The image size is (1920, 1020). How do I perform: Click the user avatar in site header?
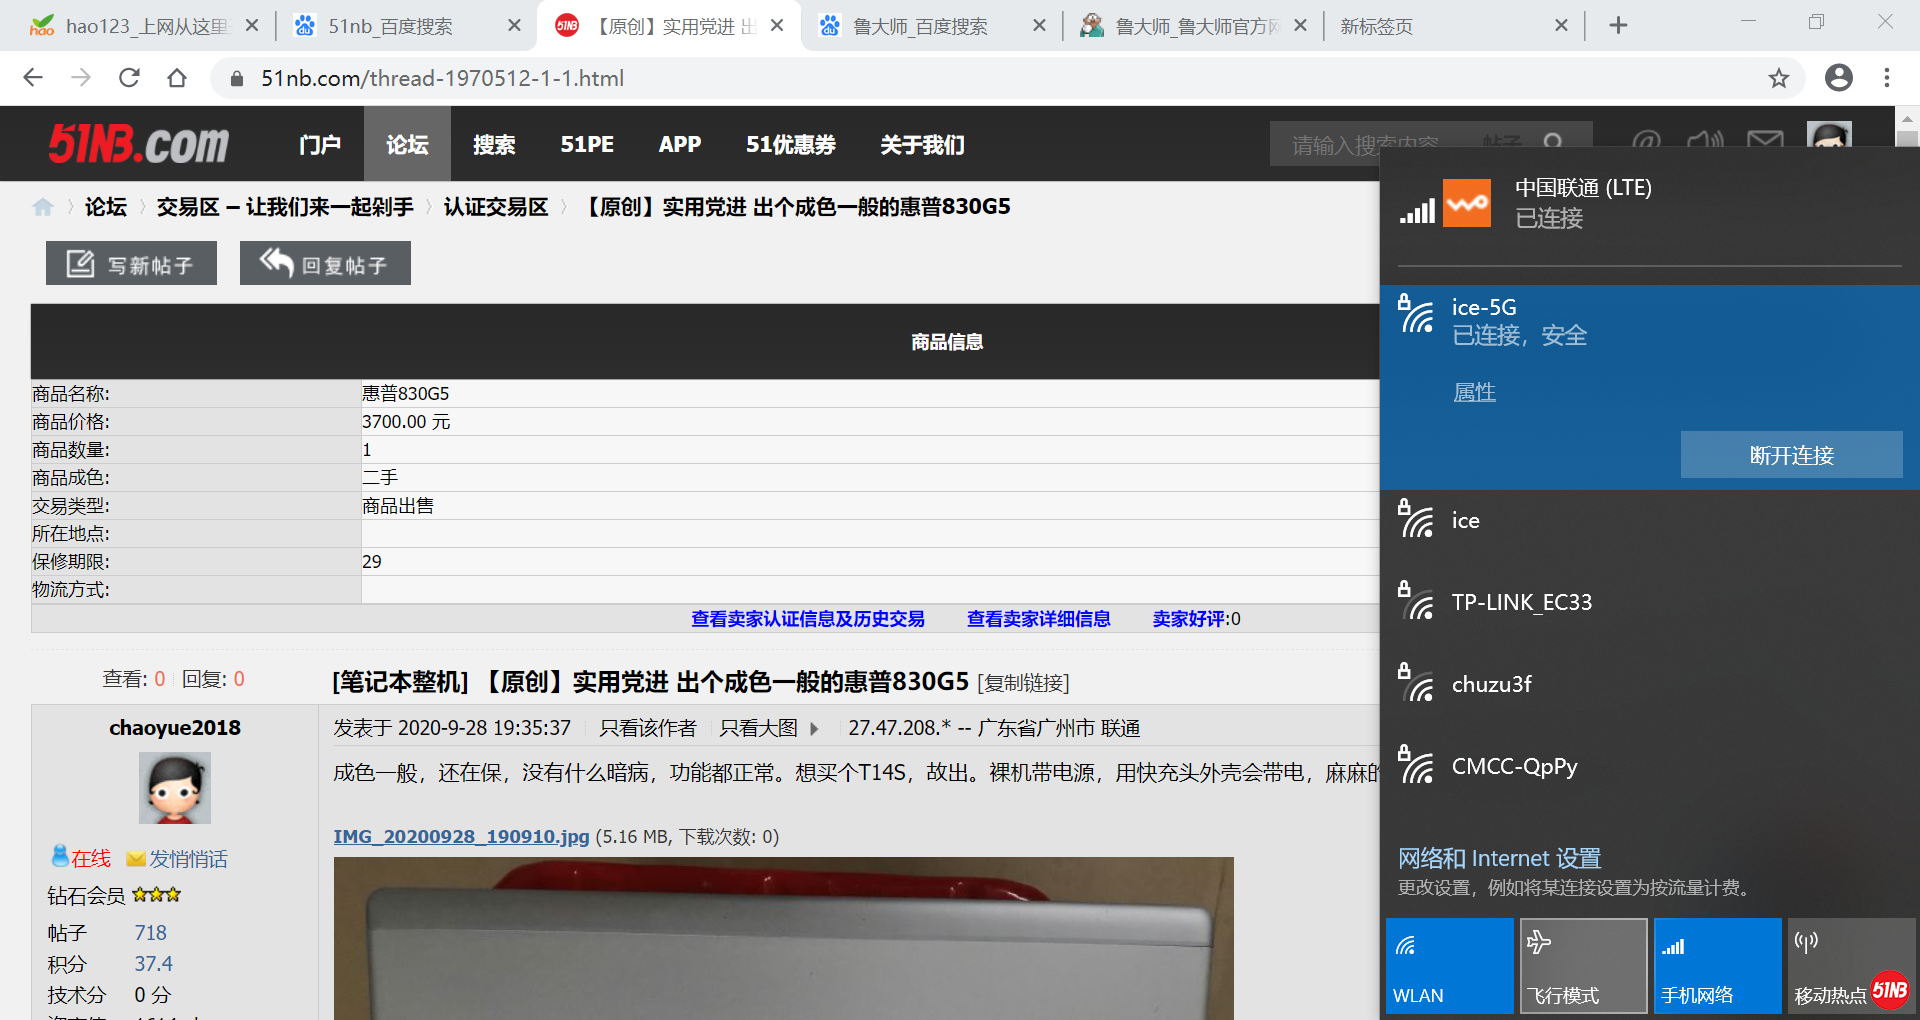(1829, 135)
